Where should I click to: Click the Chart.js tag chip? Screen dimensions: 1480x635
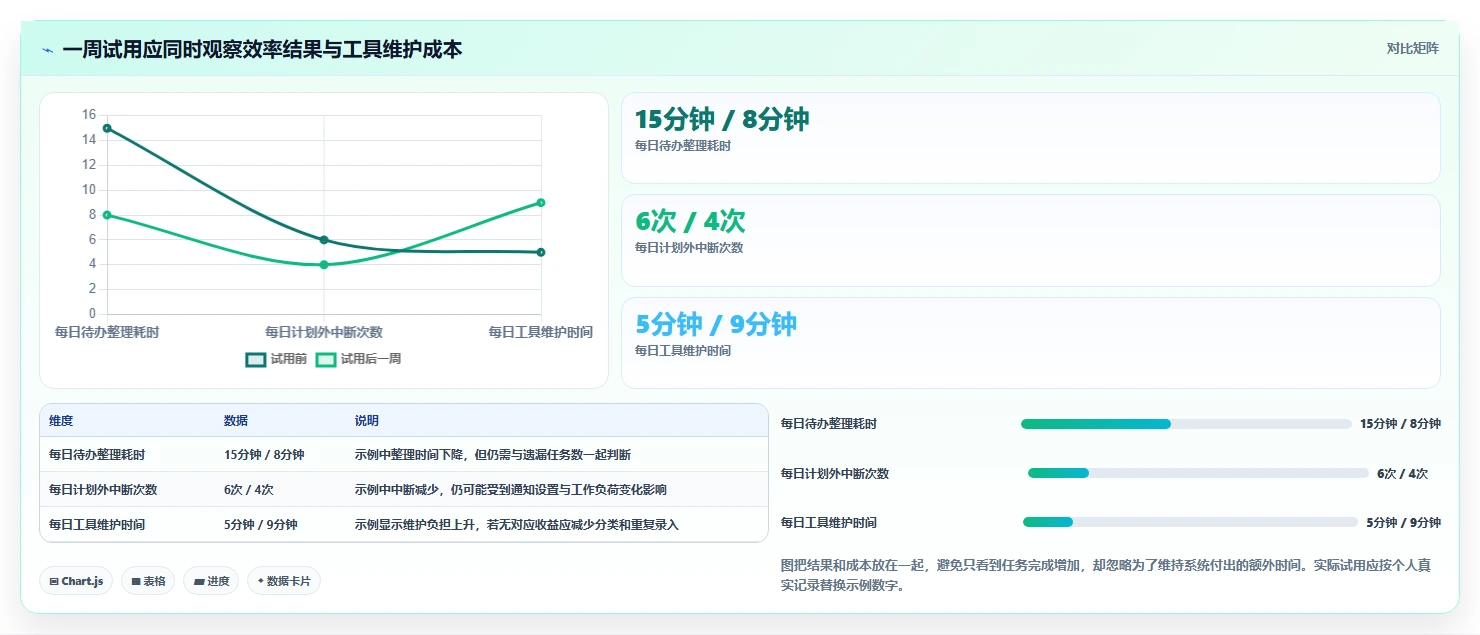pyautogui.click(x=76, y=581)
